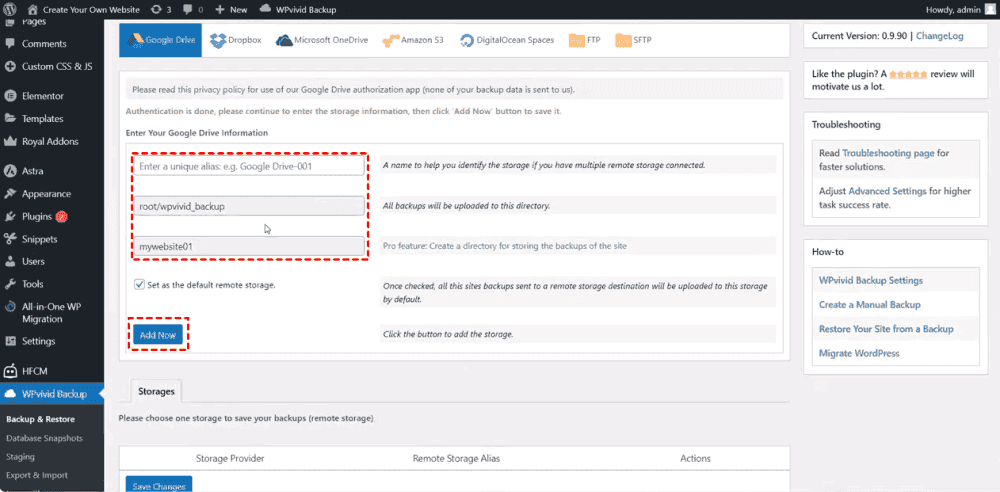Open the Settings sidebar menu
The width and height of the screenshot is (1000, 492).
38,341
